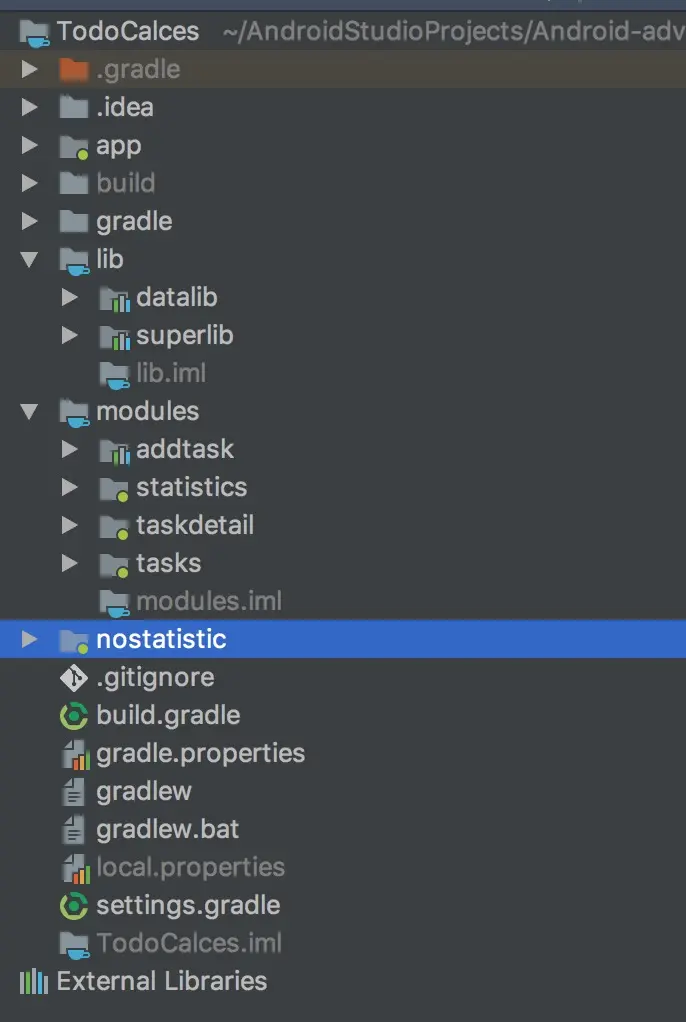Select the taskdetail module
This screenshot has height=1022, width=686.
pos(194,525)
